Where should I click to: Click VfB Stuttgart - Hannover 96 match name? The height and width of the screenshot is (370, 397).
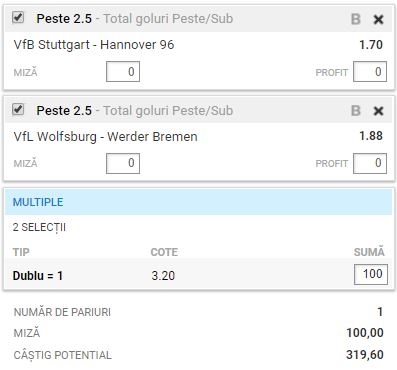point(94,45)
